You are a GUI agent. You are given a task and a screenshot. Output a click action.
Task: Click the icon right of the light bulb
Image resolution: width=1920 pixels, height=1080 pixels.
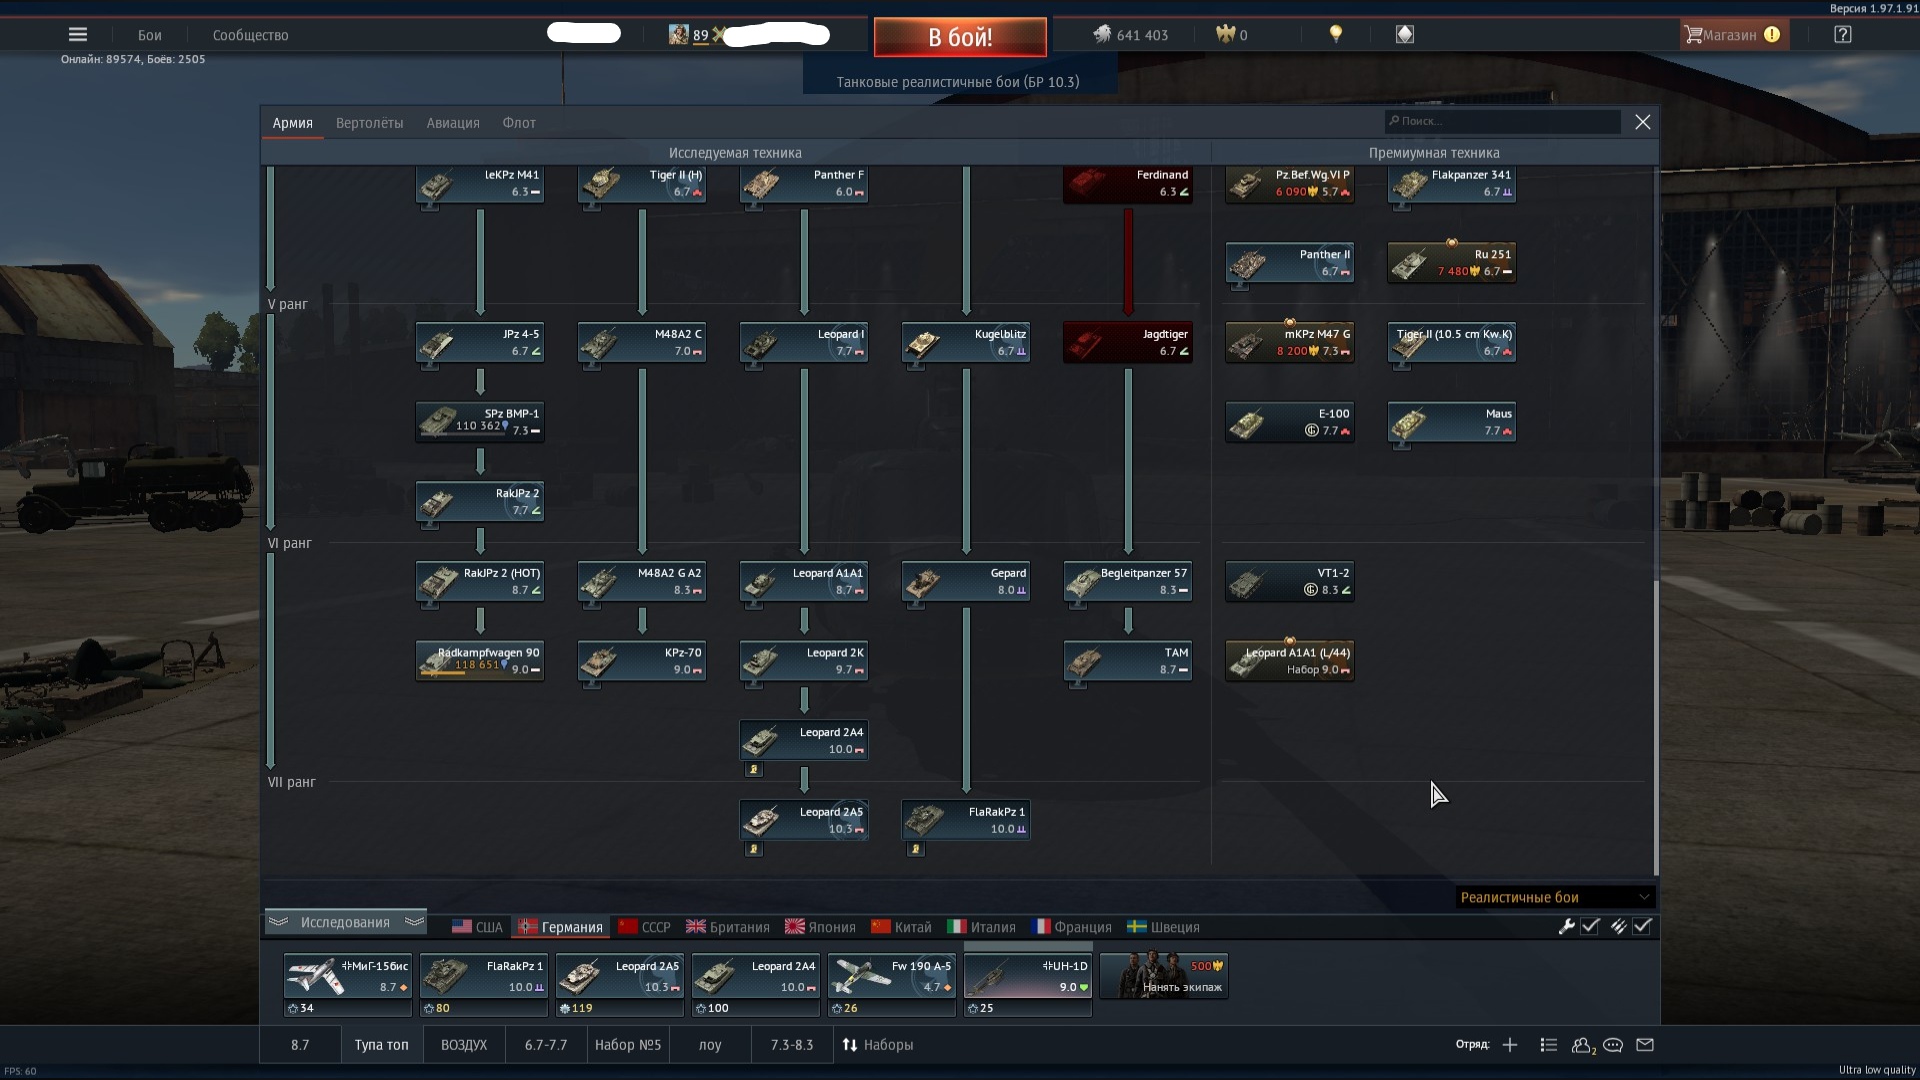point(1405,34)
